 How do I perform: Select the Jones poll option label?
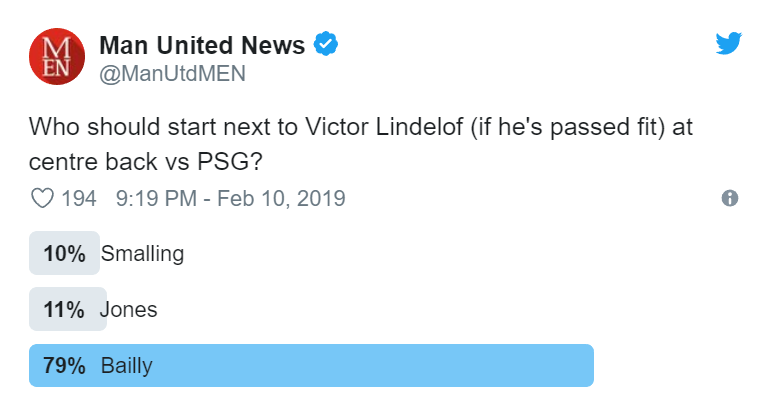[x=129, y=309]
